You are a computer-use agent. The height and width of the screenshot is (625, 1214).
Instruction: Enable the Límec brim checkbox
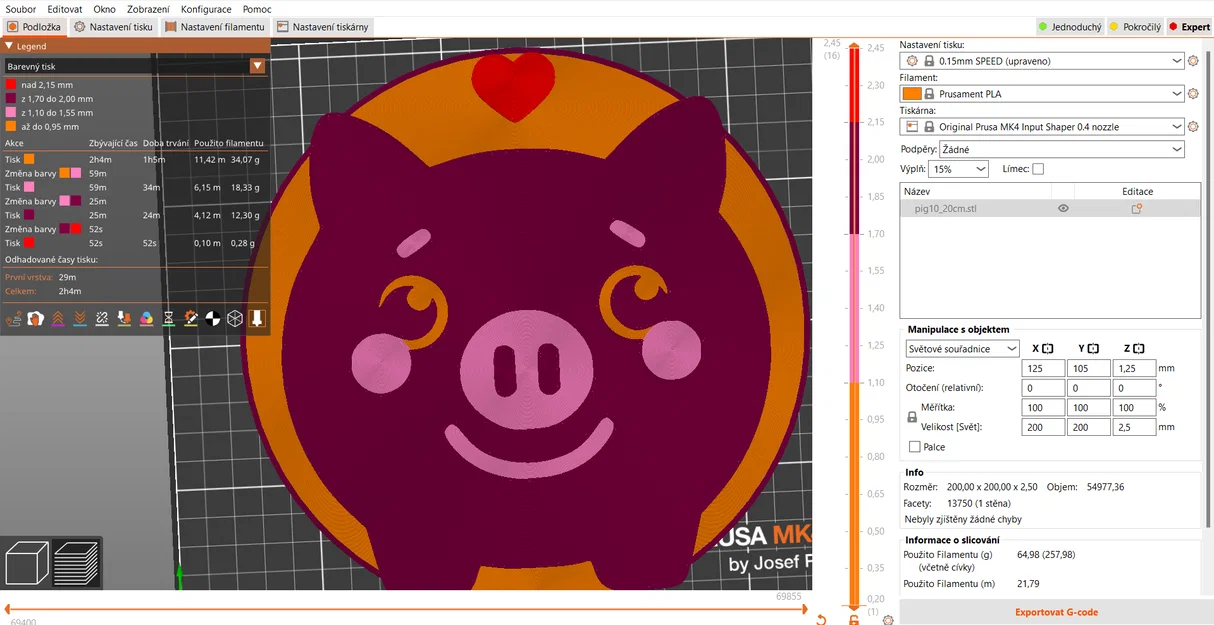pyautogui.click(x=1038, y=169)
